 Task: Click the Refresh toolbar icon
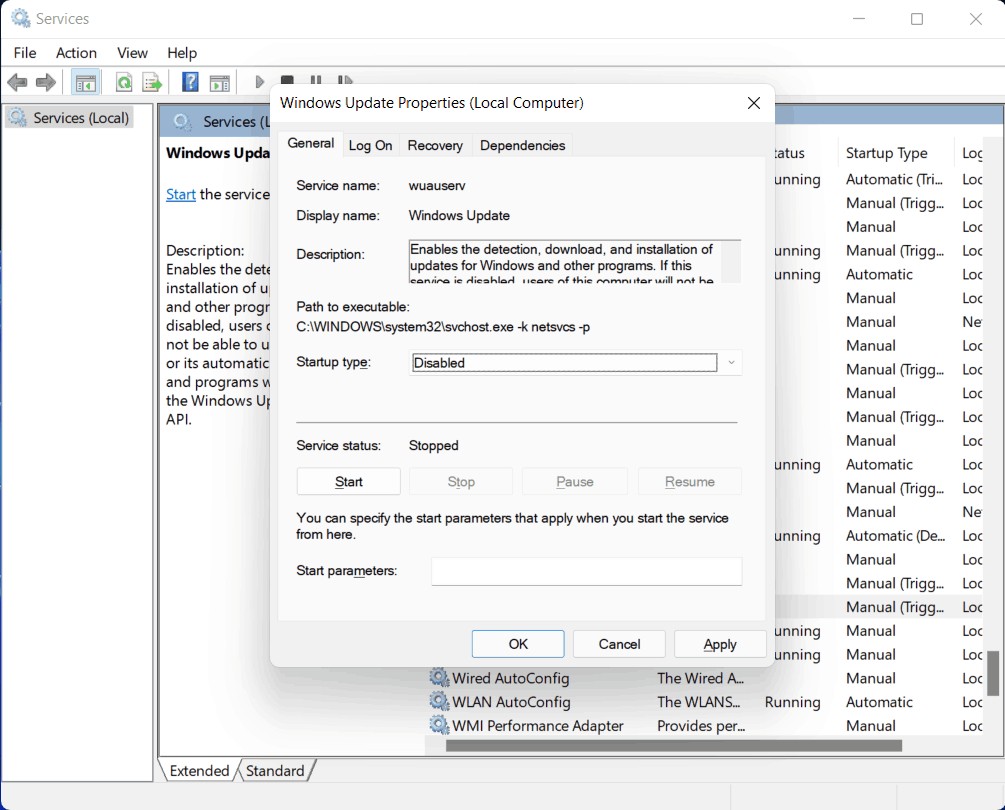pyautogui.click(x=124, y=82)
